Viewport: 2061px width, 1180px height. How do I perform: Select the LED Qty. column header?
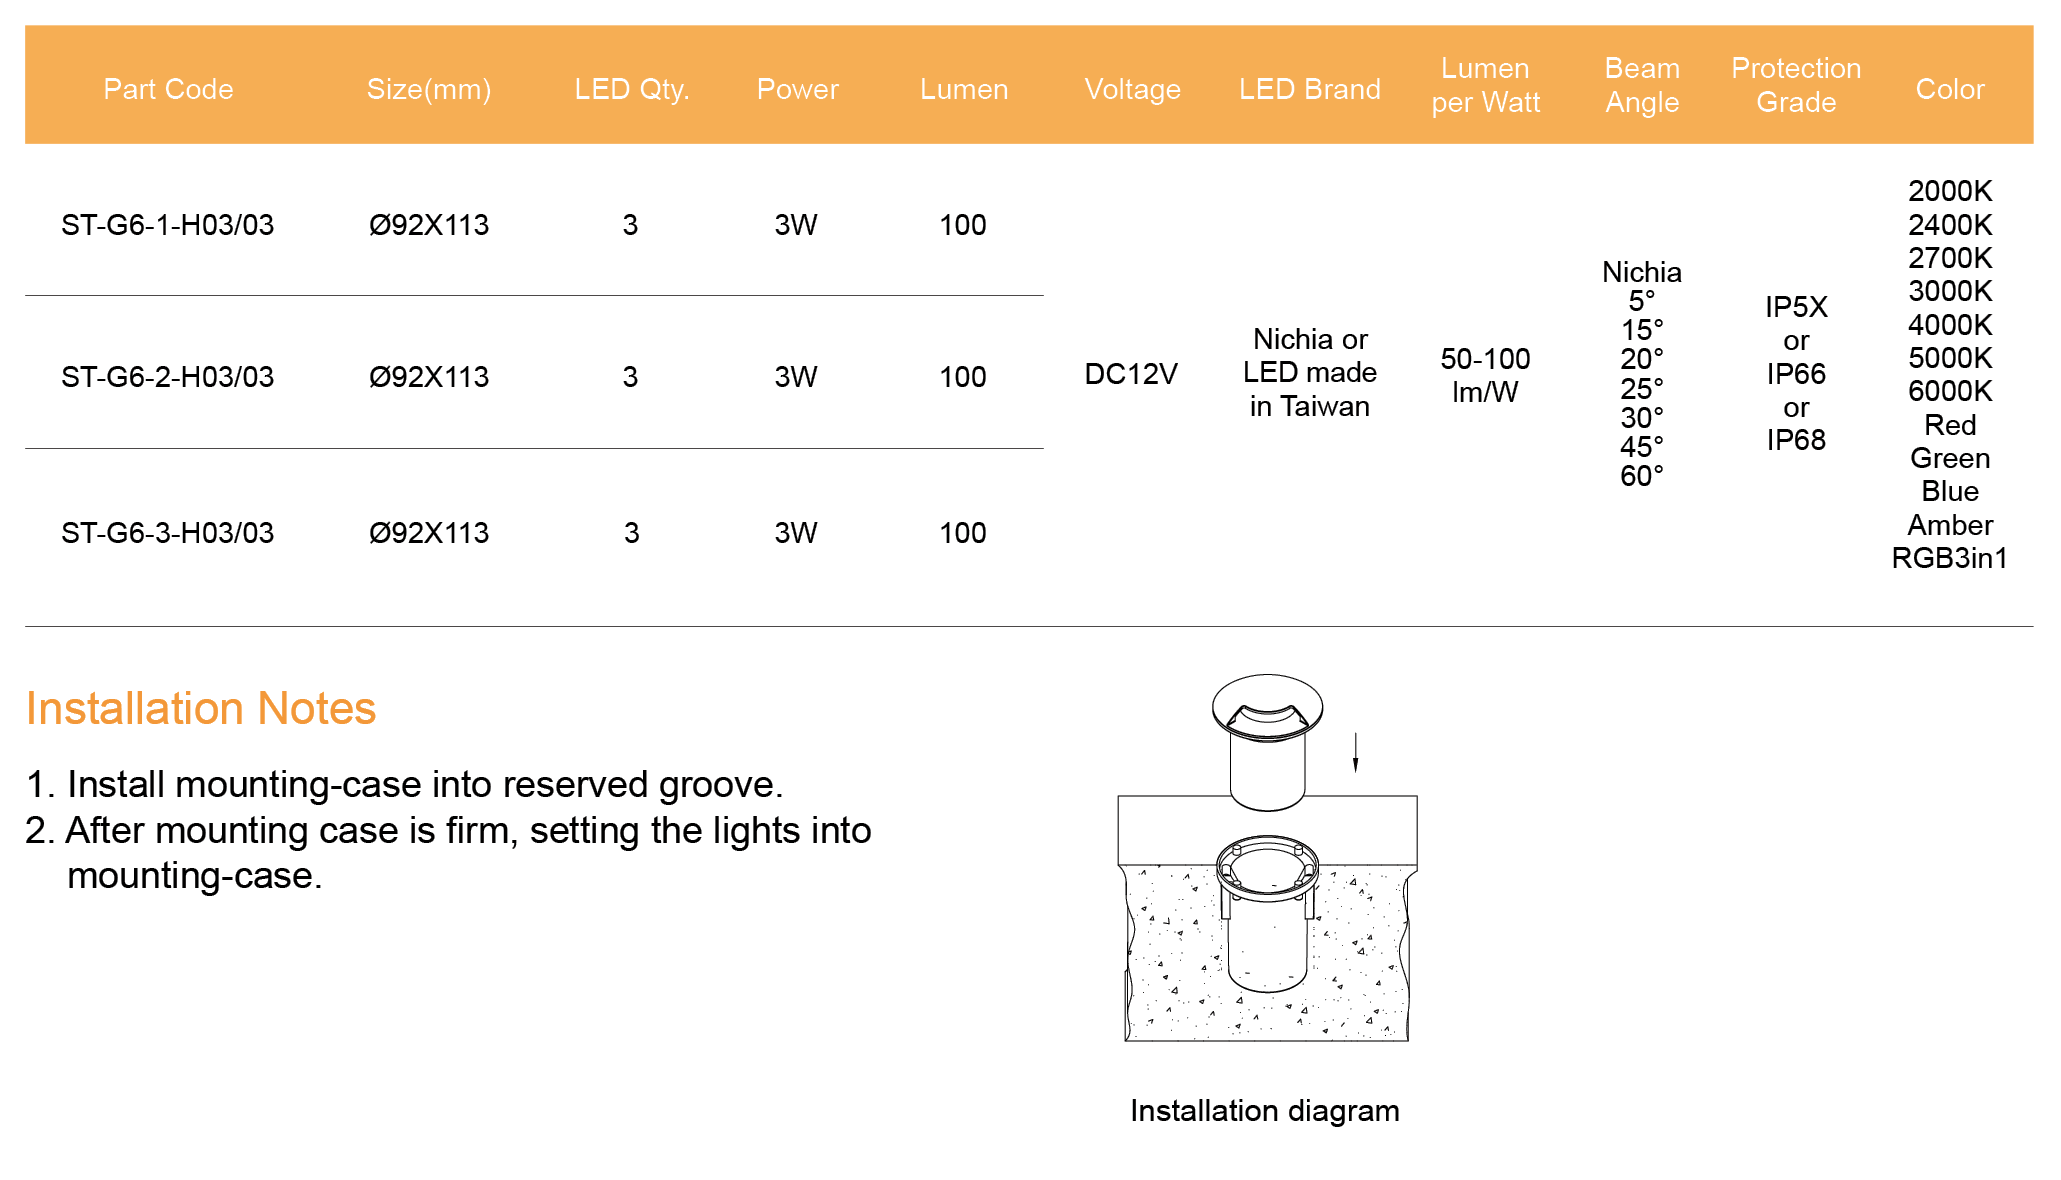[631, 89]
